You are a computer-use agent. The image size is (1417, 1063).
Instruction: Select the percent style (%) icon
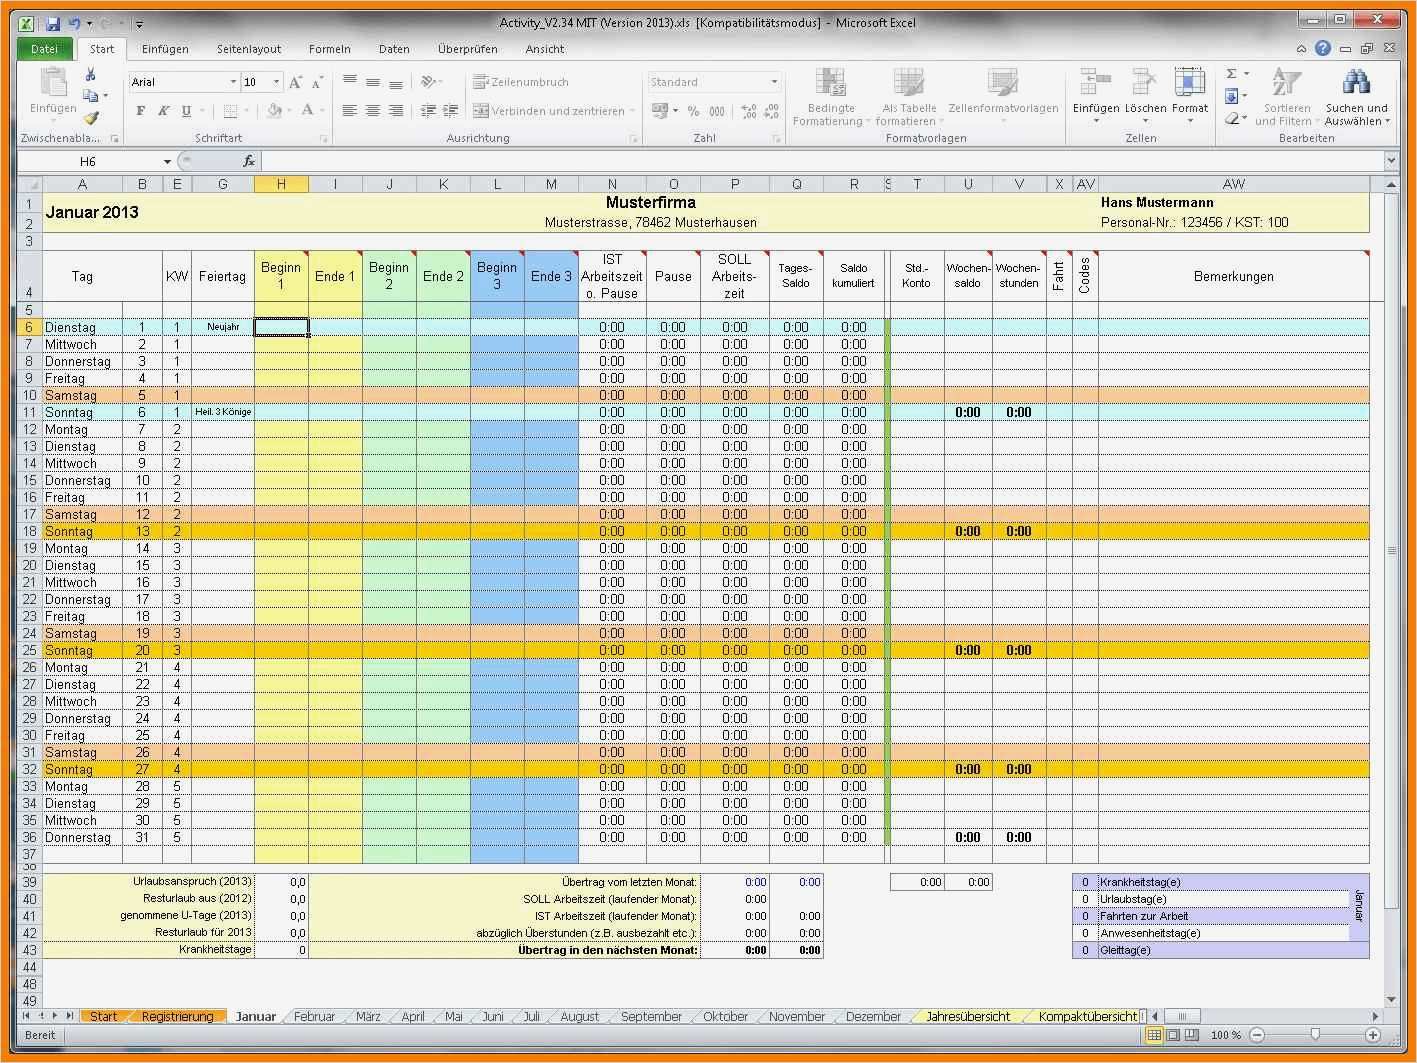(693, 110)
